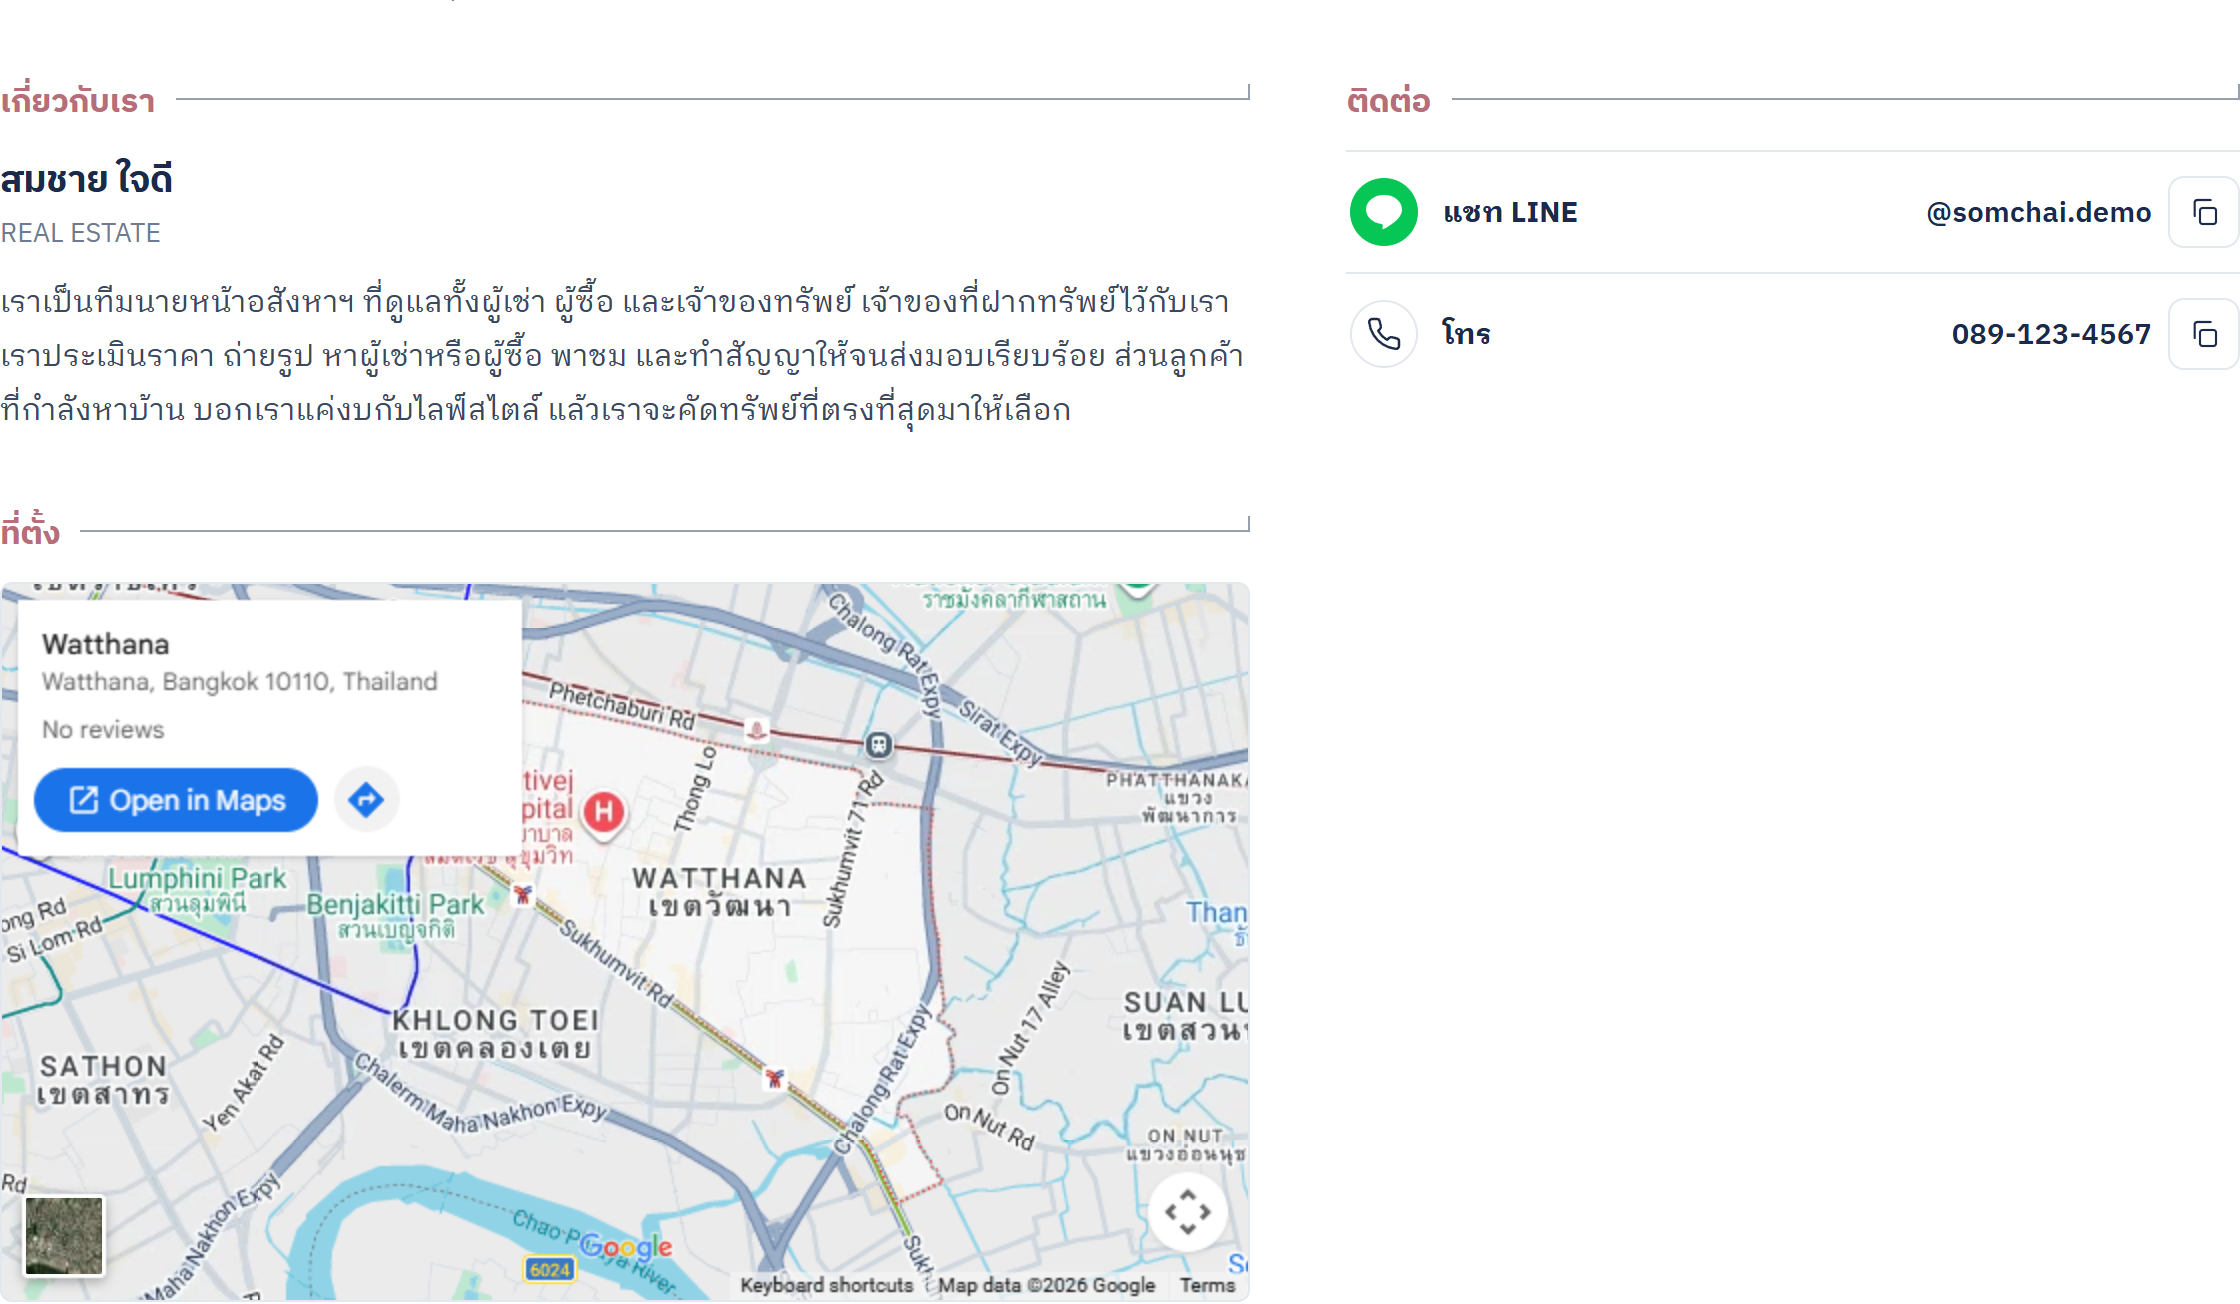This screenshot has width=2240, height=1304.
Task: Open map Keyboard shortcuts
Action: coord(826,1285)
